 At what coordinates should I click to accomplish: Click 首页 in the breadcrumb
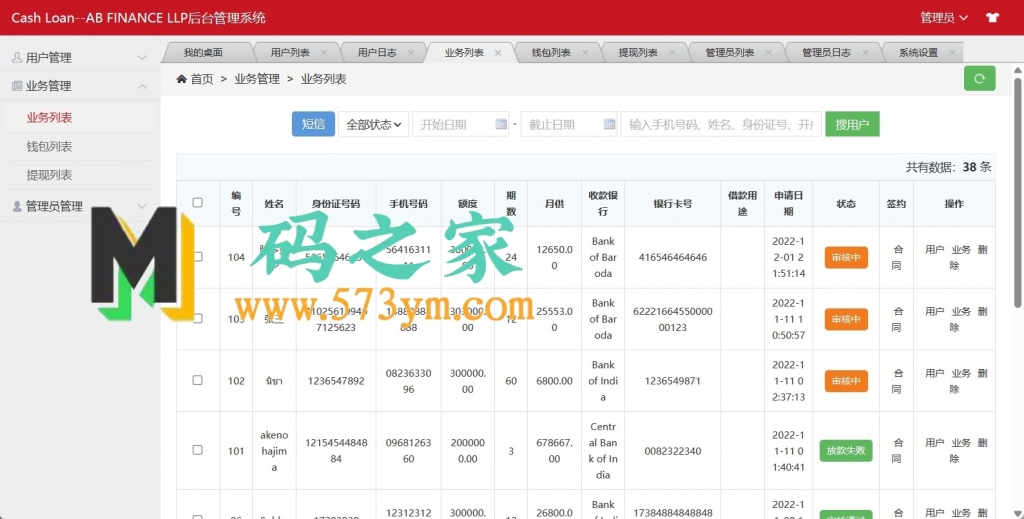coord(202,79)
